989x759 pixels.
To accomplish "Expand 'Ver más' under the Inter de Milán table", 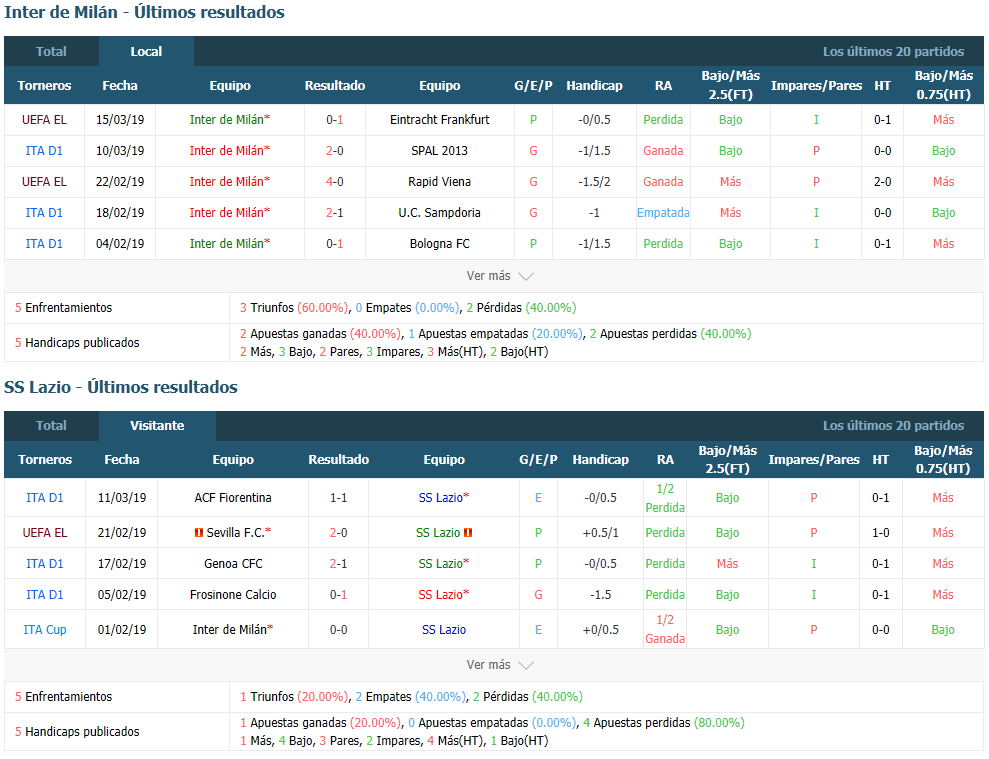I will point(500,276).
